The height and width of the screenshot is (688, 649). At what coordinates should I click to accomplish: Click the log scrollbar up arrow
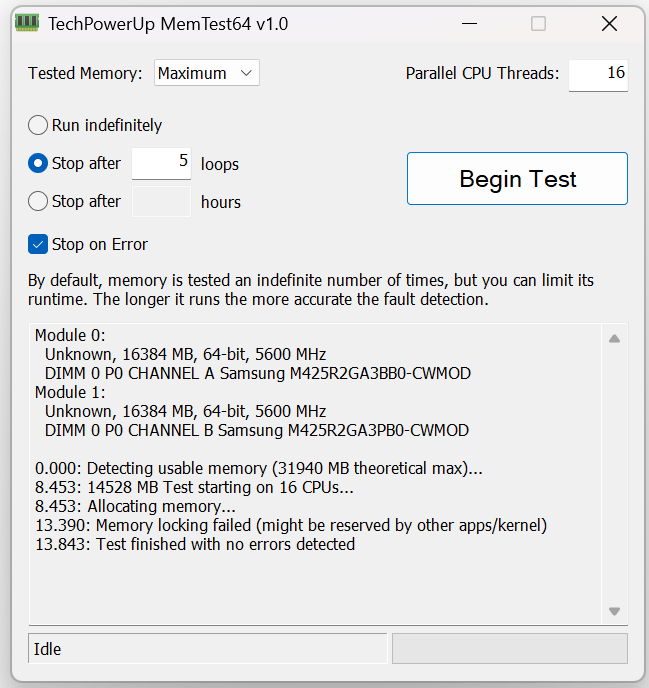[614, 339]
